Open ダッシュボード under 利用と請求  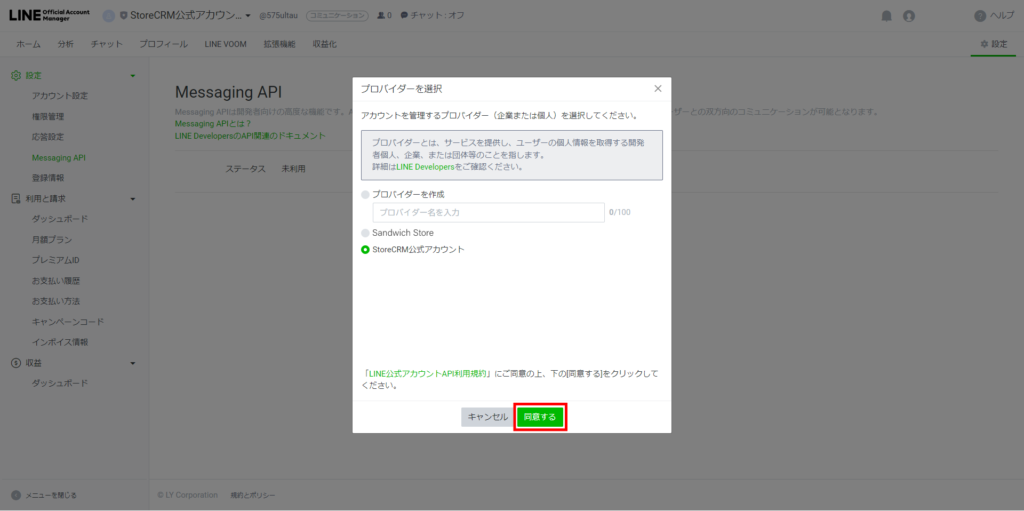pyautogui.click(x=59, y=219)
